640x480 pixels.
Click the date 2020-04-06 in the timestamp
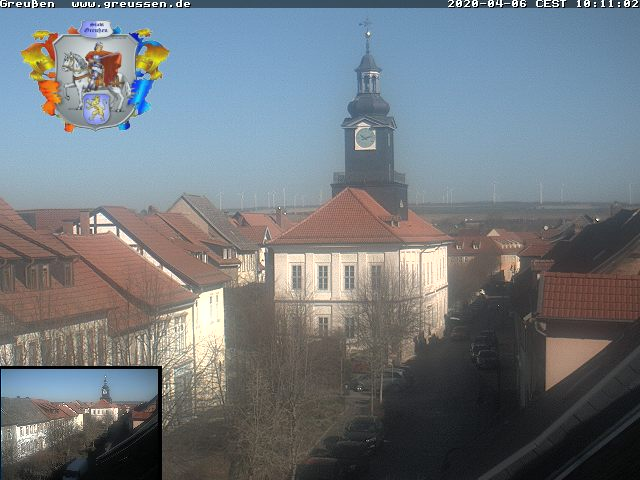tap(488, 4)
